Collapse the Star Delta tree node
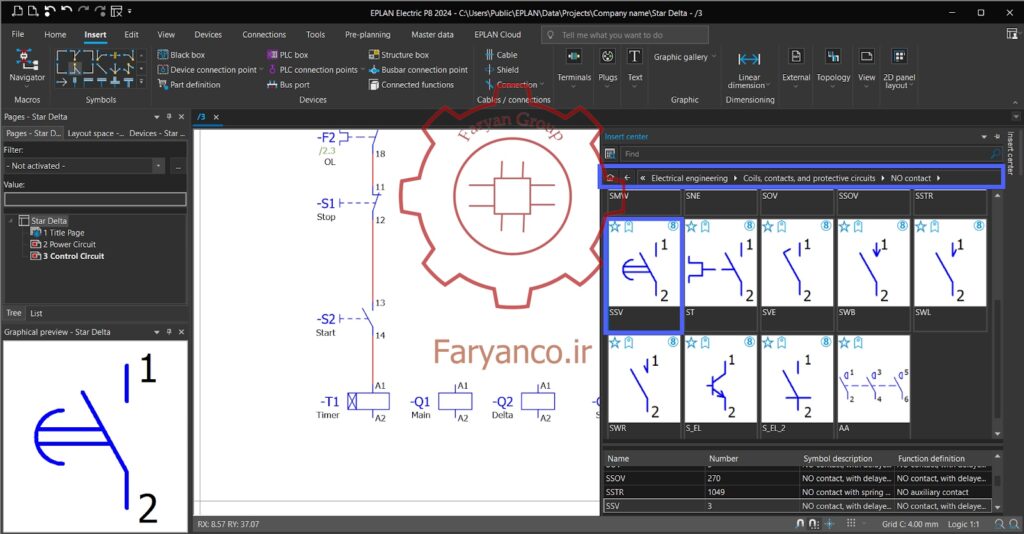 coord(11,221)
